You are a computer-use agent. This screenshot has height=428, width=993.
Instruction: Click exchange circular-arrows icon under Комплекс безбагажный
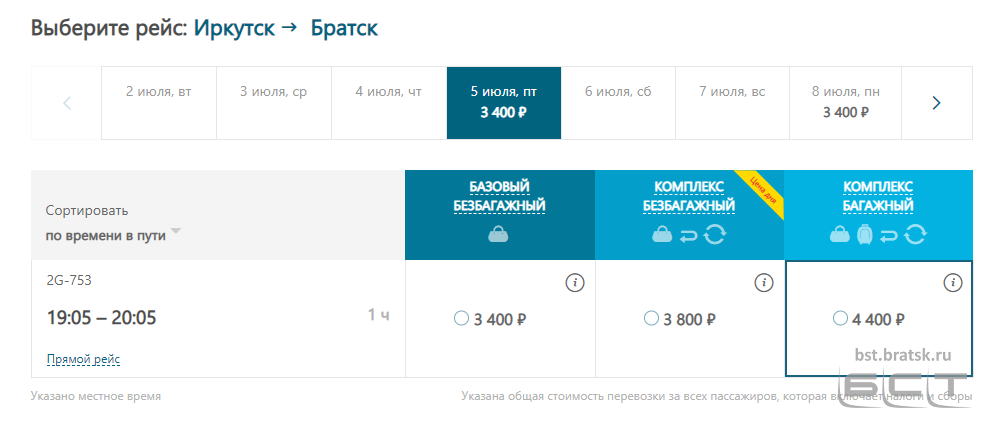pyautogui.click(x=715, y=235)
